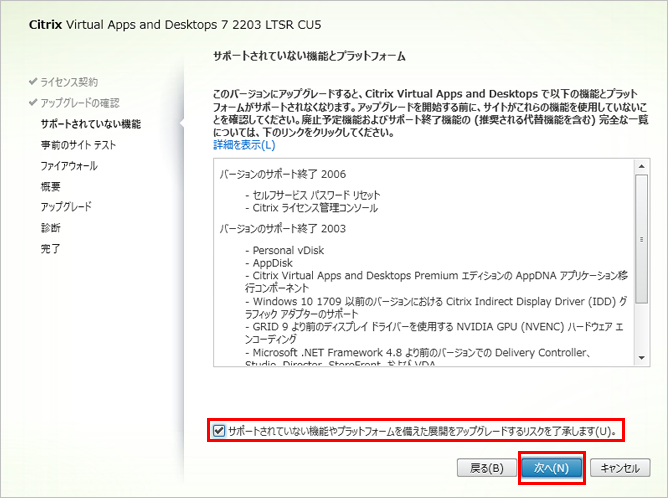Click the AppDNA アプリケーション移行コンポーネント list entry
668x498 pixels.
pyautogui.click(x=436, y=282)
